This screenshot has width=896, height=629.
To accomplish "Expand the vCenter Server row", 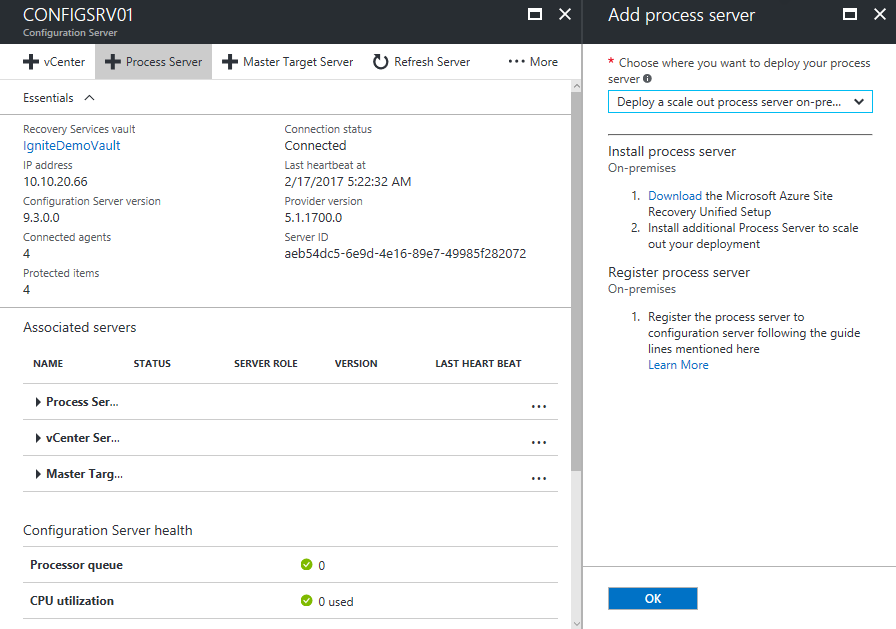I will pos(38,438).
